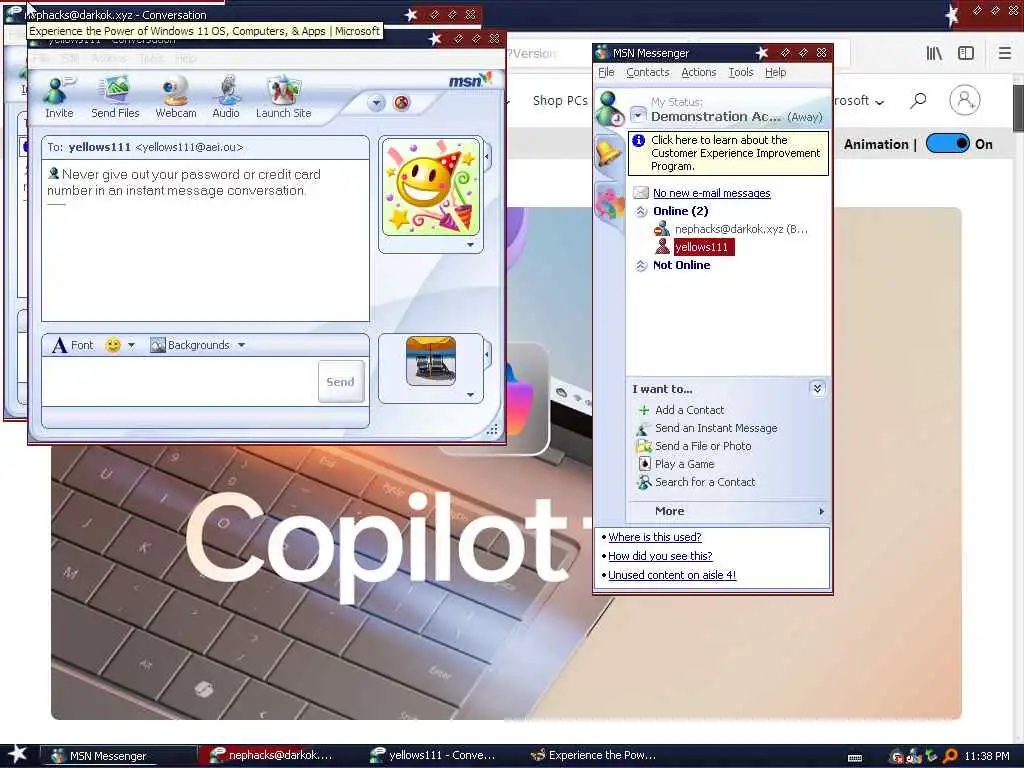
Task: Click the taskbar clock 11:38 PM
Action: pos(987,756)
